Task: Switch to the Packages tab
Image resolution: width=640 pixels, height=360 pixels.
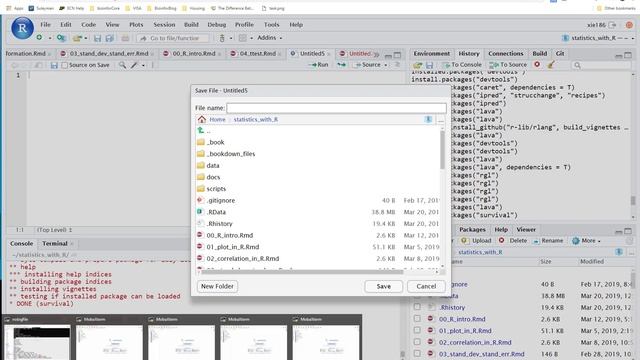Action: click(x=472, y=229)
